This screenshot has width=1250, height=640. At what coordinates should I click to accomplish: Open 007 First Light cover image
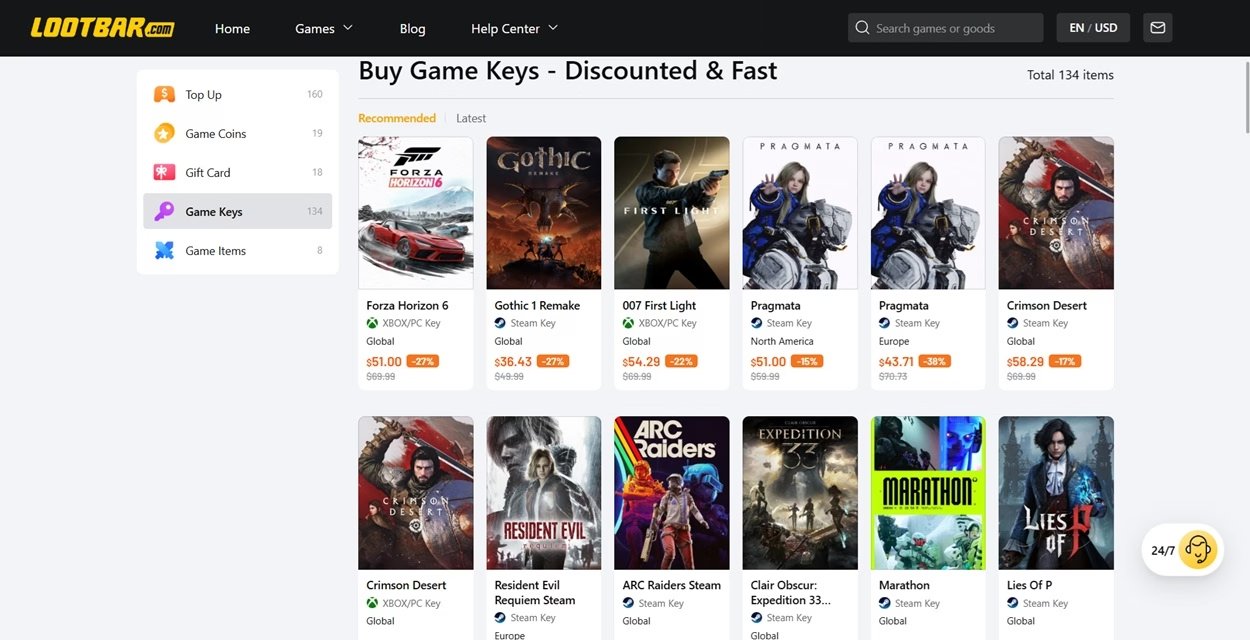[672, 213]
